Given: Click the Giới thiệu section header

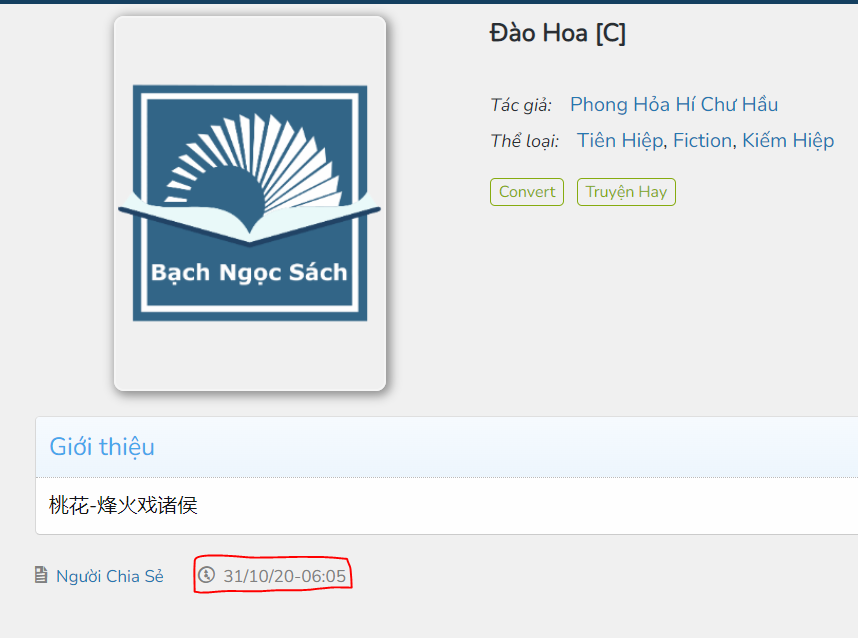Looking at the screenshot, I should click(x=102, y=447).
